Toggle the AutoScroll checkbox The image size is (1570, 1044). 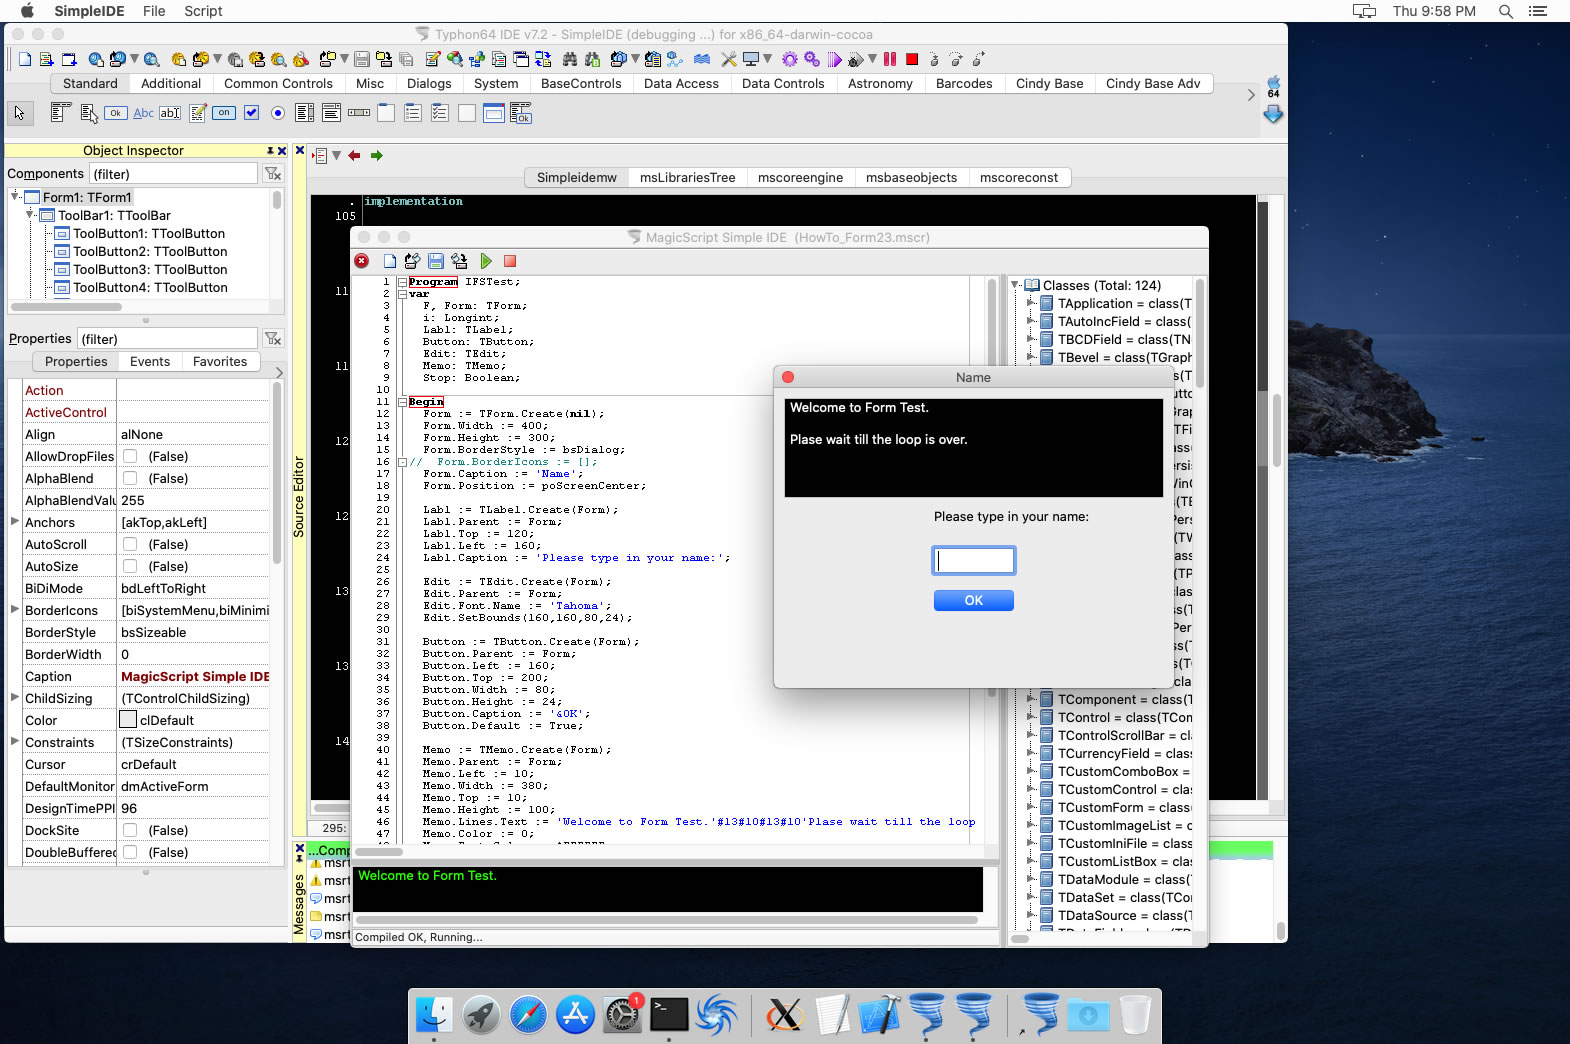(x=130, y=544)
